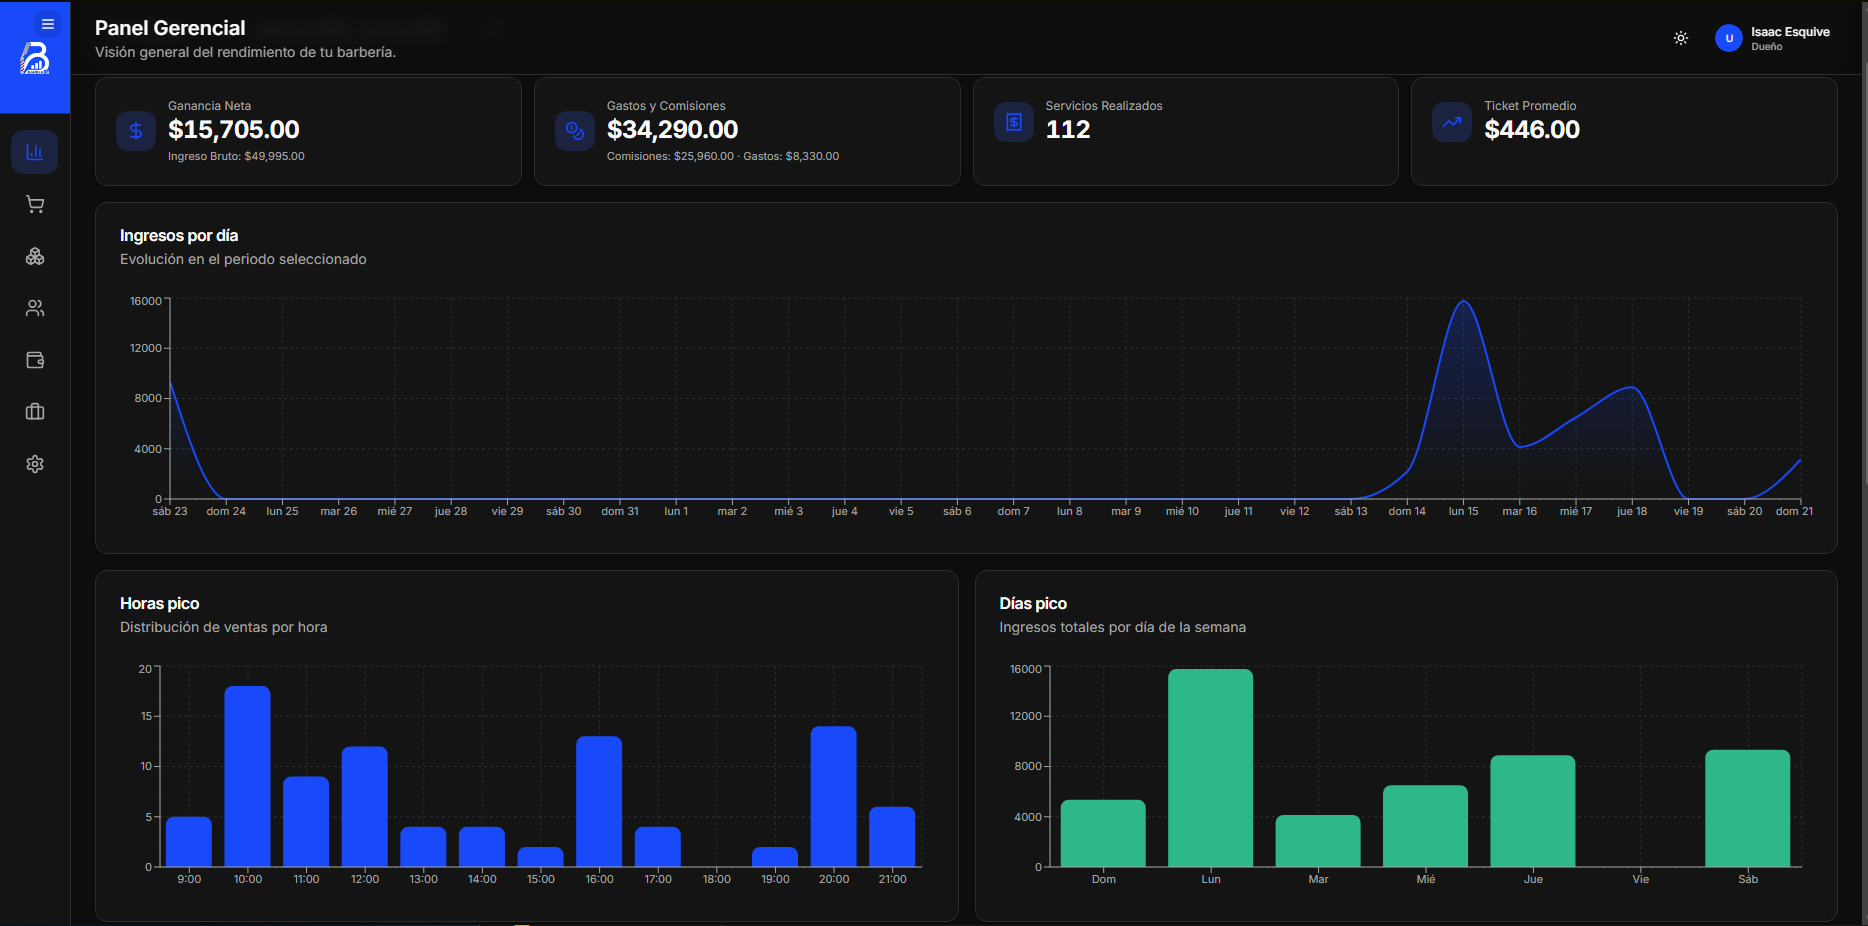This screenshot has width=1868, height=926.
Task: Click the Ganancia Neta dollar icon
Action: 136,130
